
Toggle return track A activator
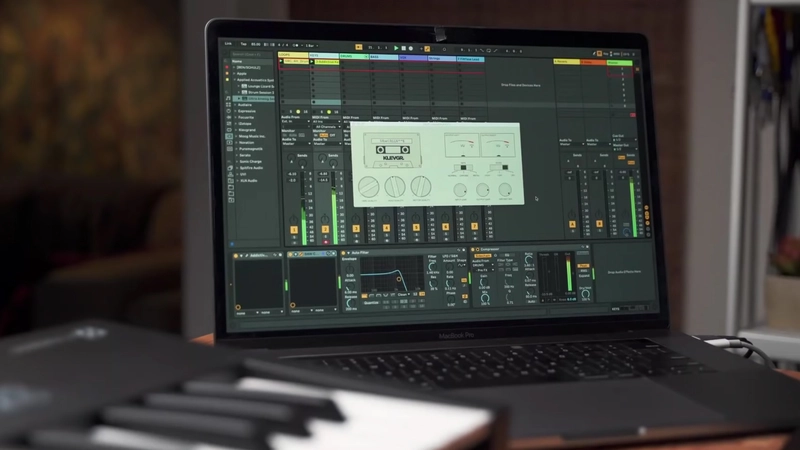pyautogui.click(x=572, y=224)
